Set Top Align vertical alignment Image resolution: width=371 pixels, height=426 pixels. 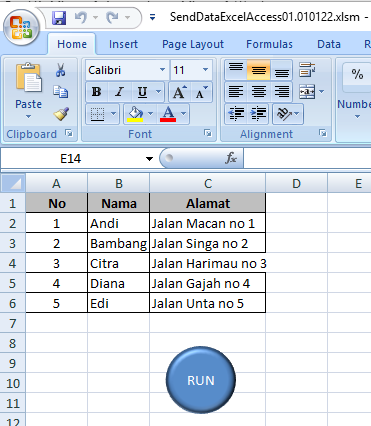(236, 70)
